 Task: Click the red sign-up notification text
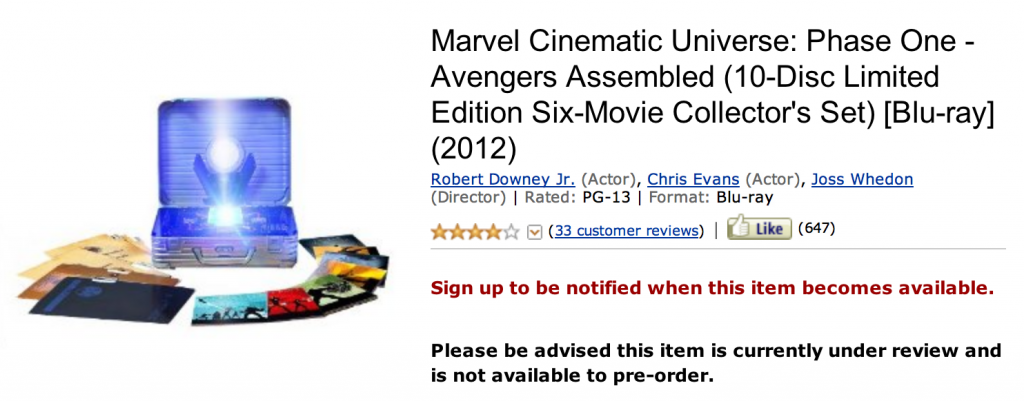coord(712,288)
